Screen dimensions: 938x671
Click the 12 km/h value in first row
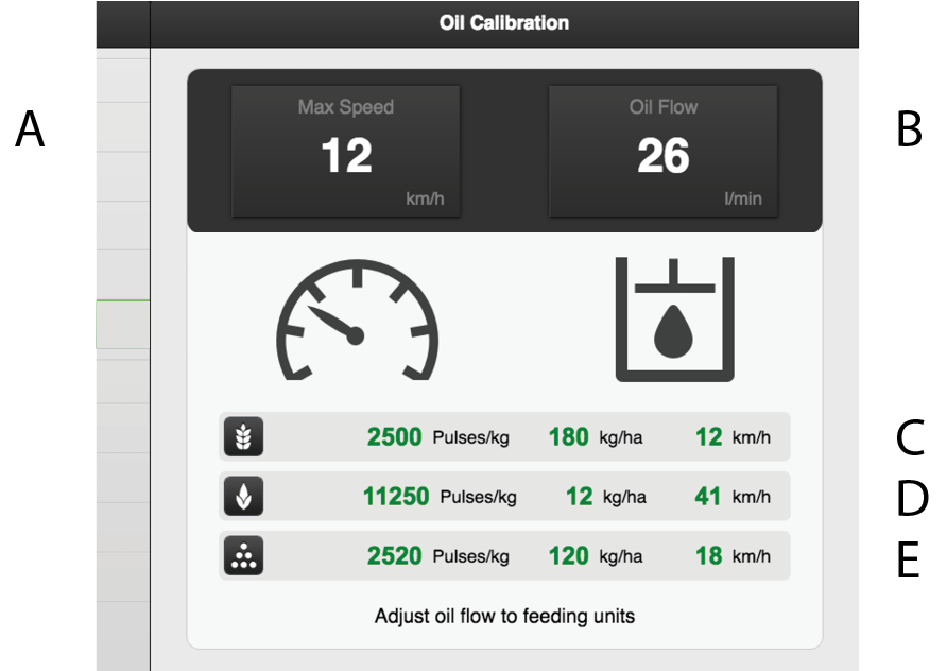pyautogui.click(x=708, y=437)
